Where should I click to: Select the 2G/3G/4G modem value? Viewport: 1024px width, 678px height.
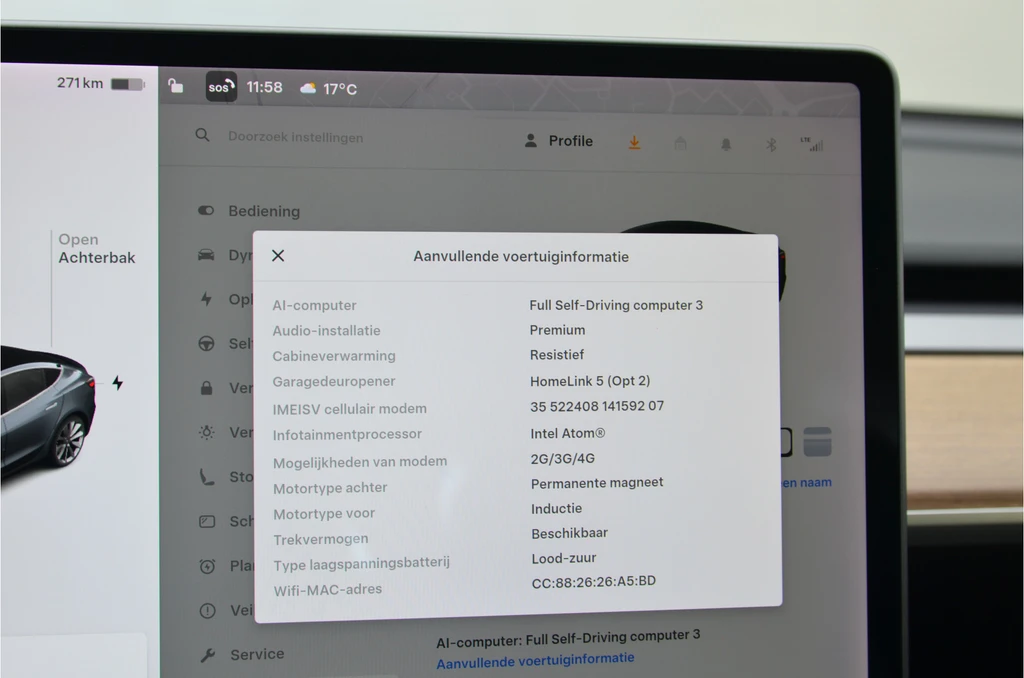click(x=562, y=459)
